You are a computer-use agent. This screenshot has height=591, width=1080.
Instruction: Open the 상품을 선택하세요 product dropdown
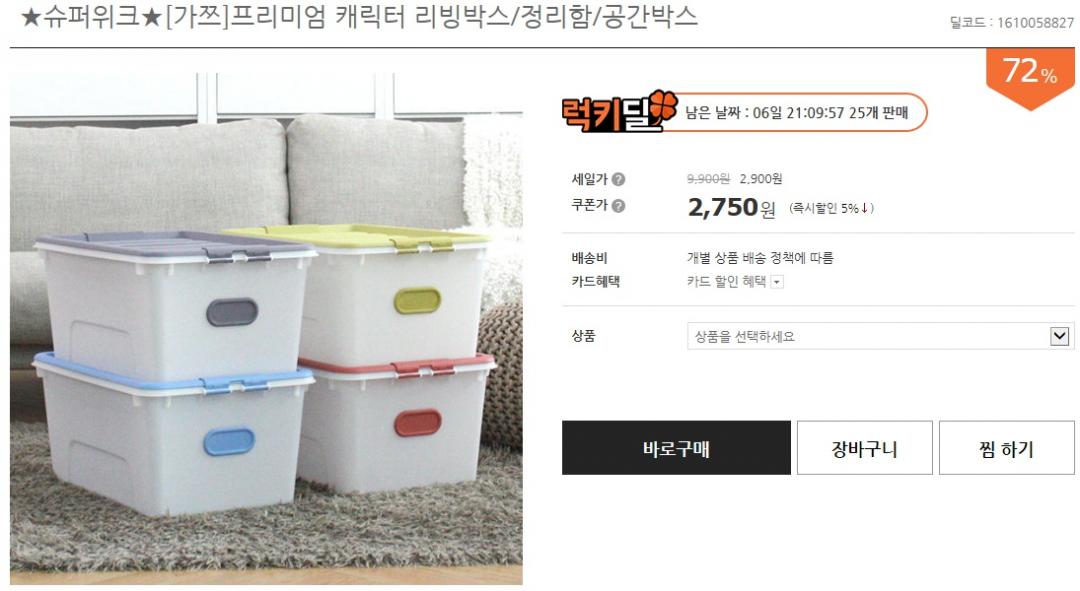point(880,336)
